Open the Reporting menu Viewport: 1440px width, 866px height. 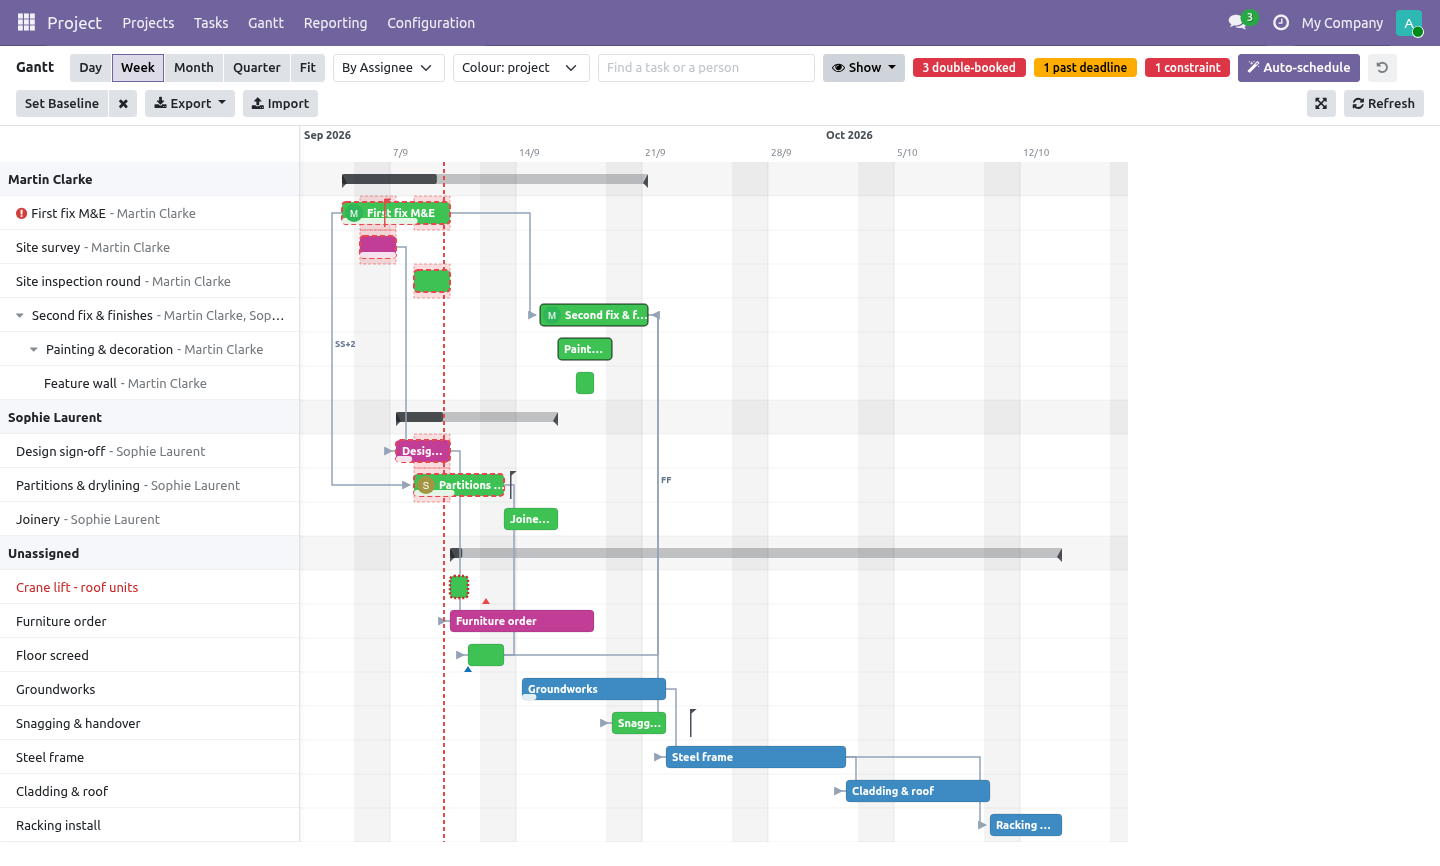pyautogui.click(x=336, y=23)
